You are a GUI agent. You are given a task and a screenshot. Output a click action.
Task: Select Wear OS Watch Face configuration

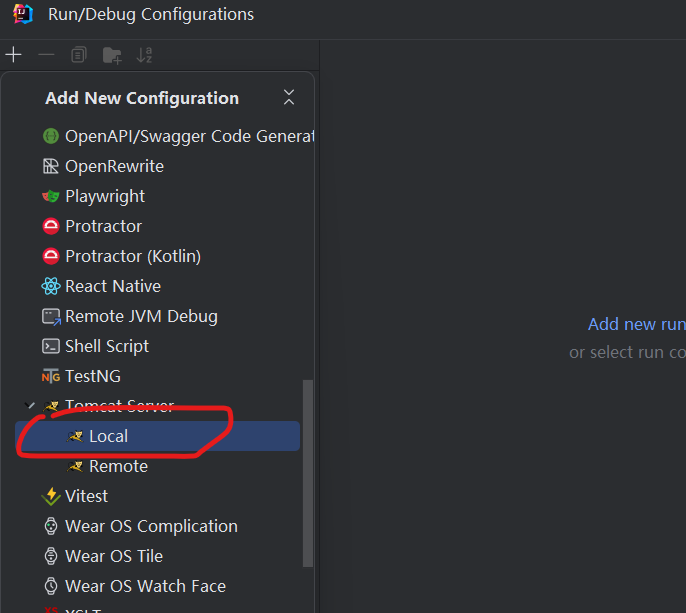(x=135, y=586)
